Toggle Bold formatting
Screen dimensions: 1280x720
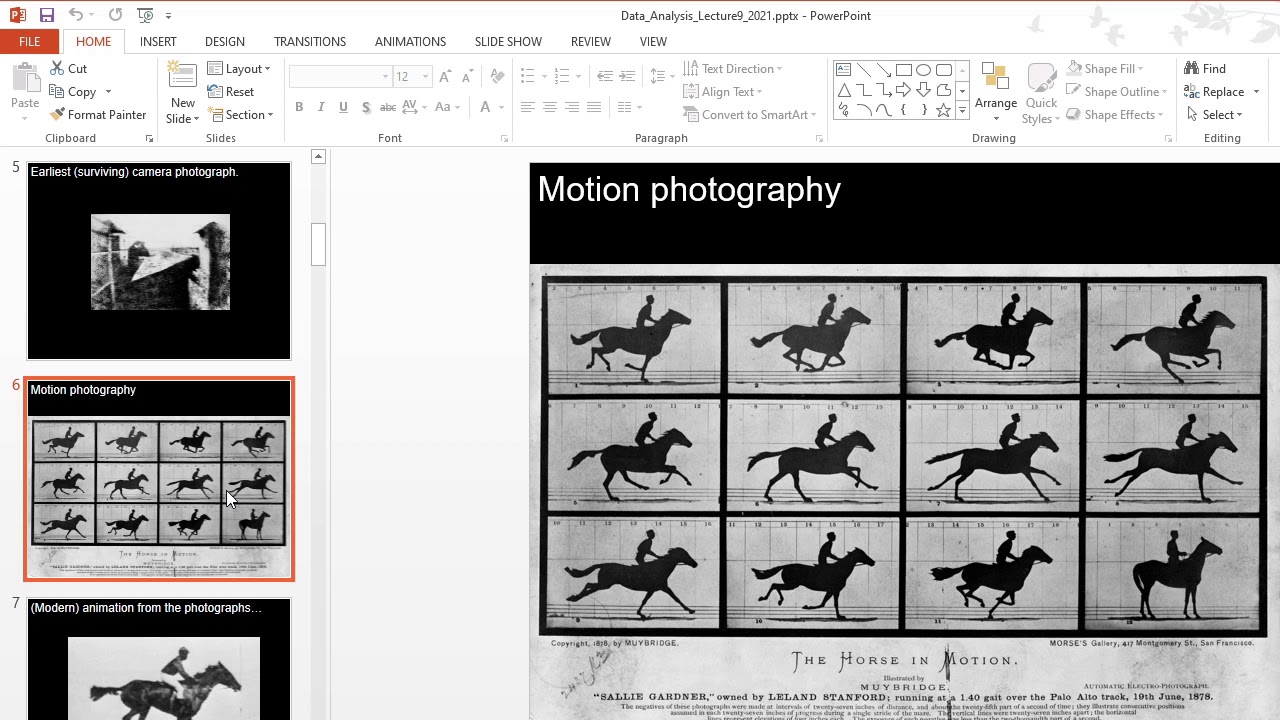299,107
